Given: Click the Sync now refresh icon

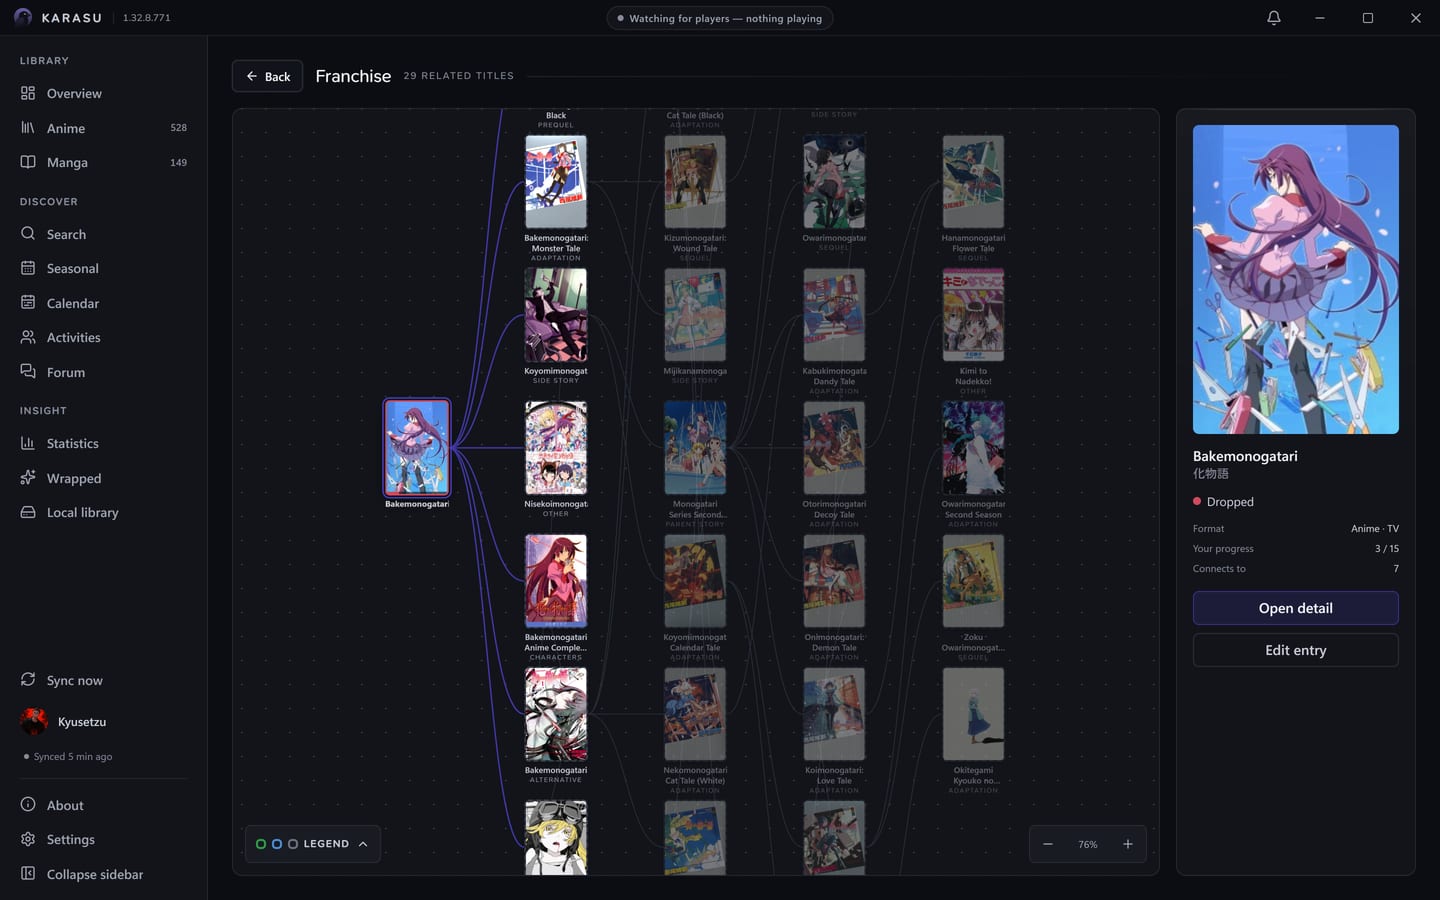Looking at the screenshot, I should point(28,680).
